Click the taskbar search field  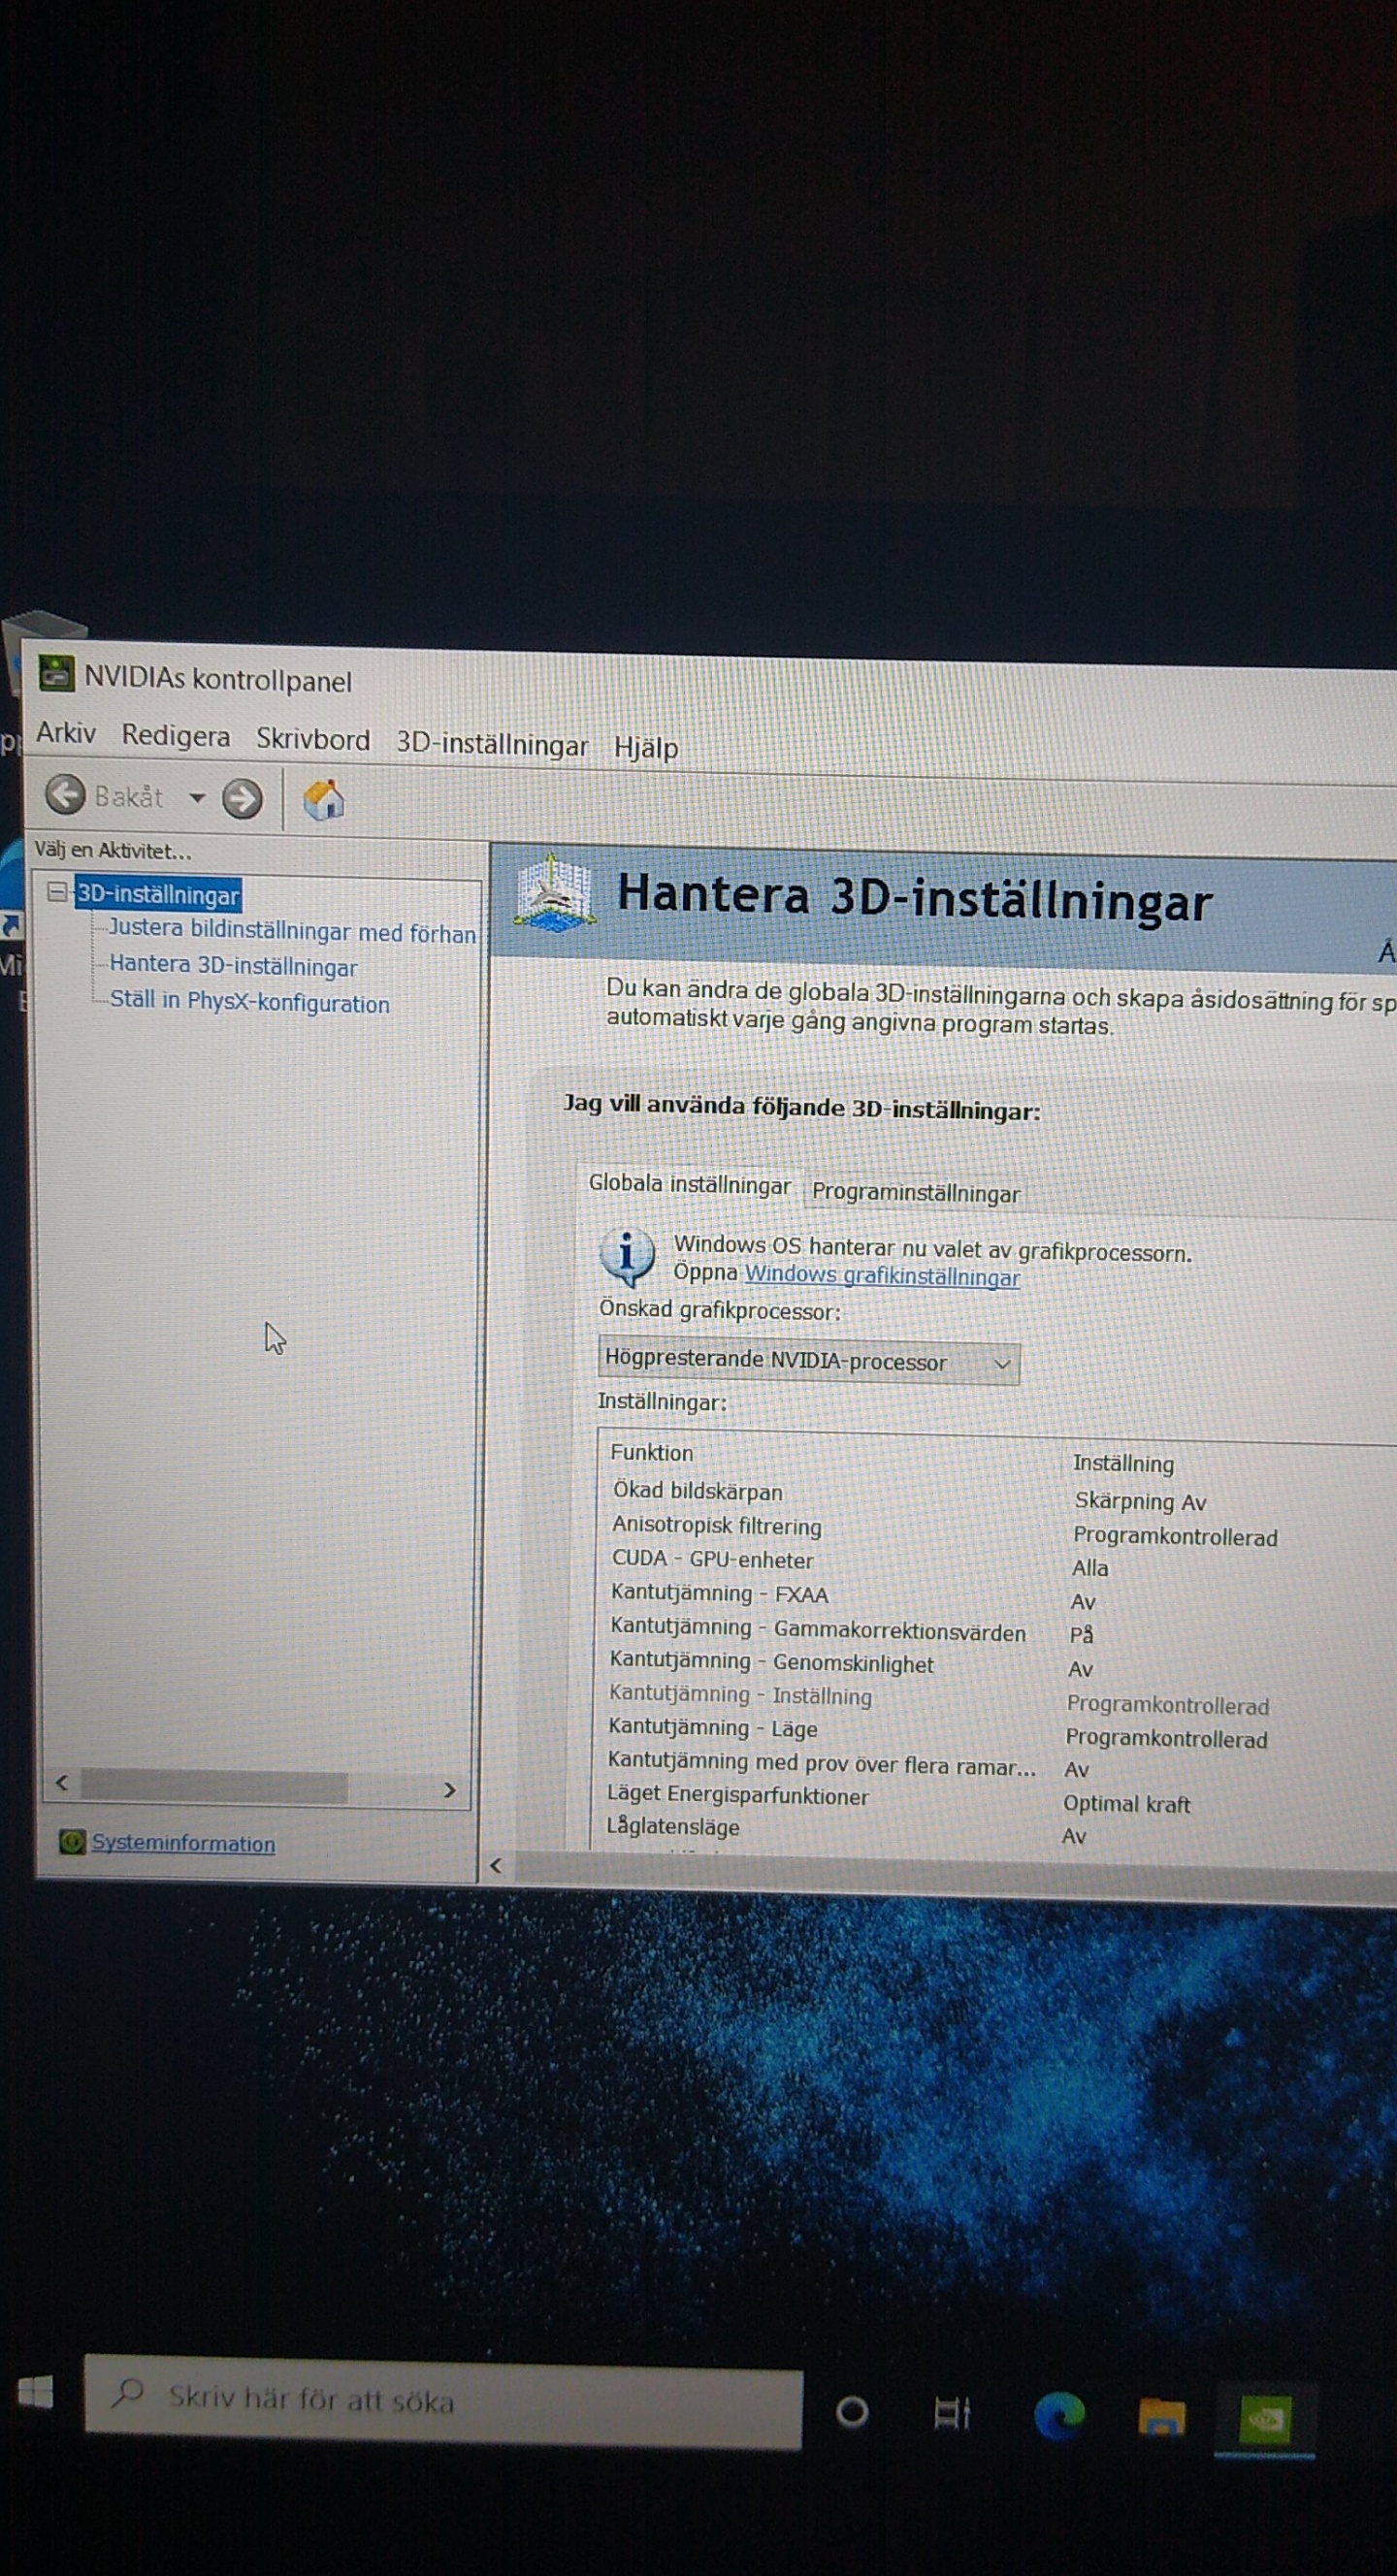click(x=443, y=2401)
